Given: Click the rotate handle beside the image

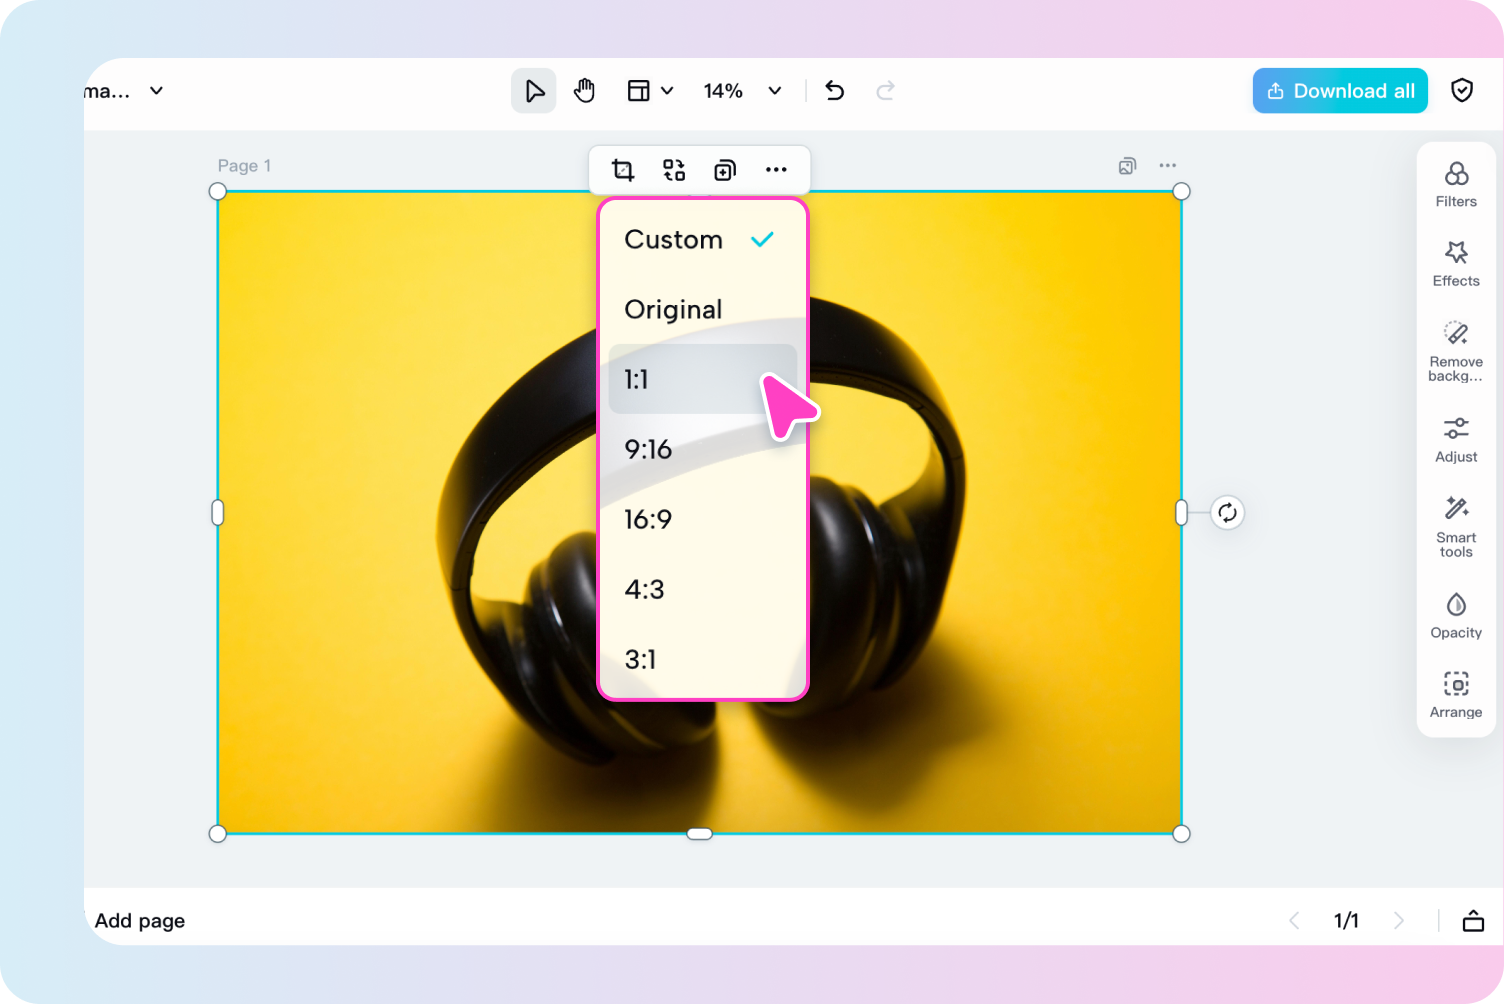Looking at the screenshot, I should (x=1228, y=512).
